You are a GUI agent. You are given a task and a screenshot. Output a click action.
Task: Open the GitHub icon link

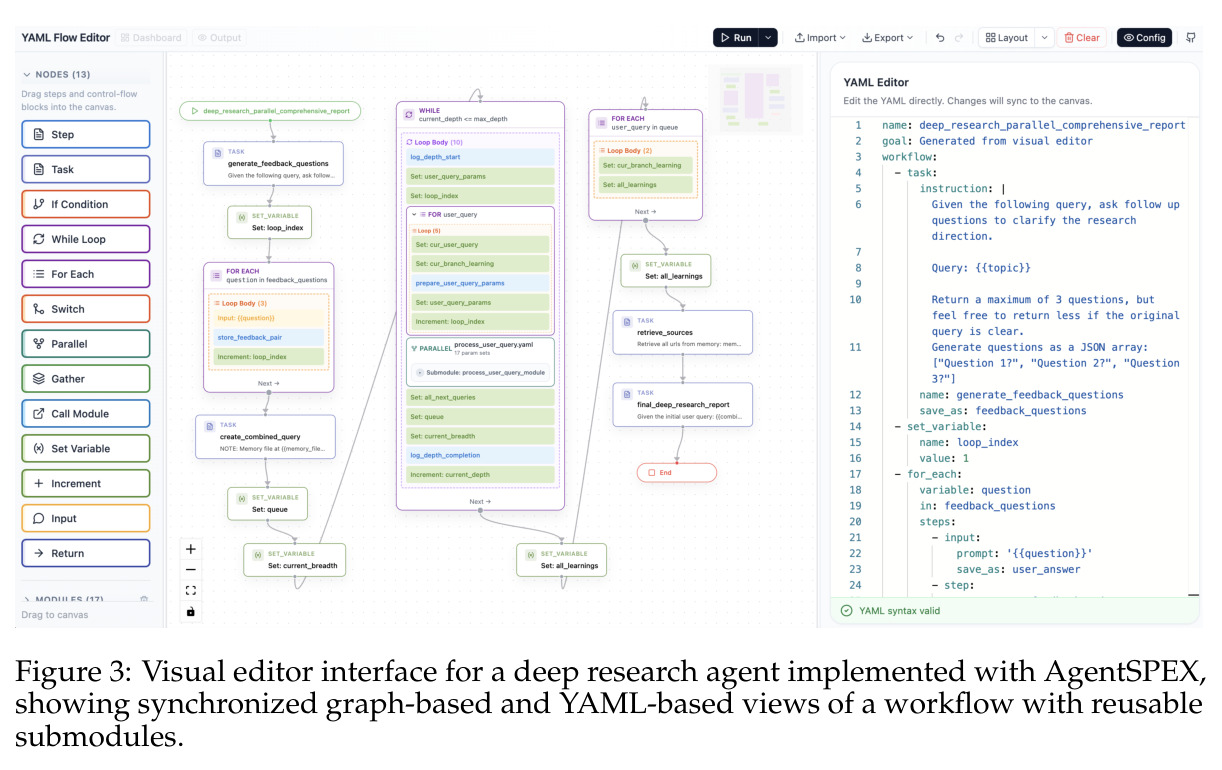[x=1190, y=38]
